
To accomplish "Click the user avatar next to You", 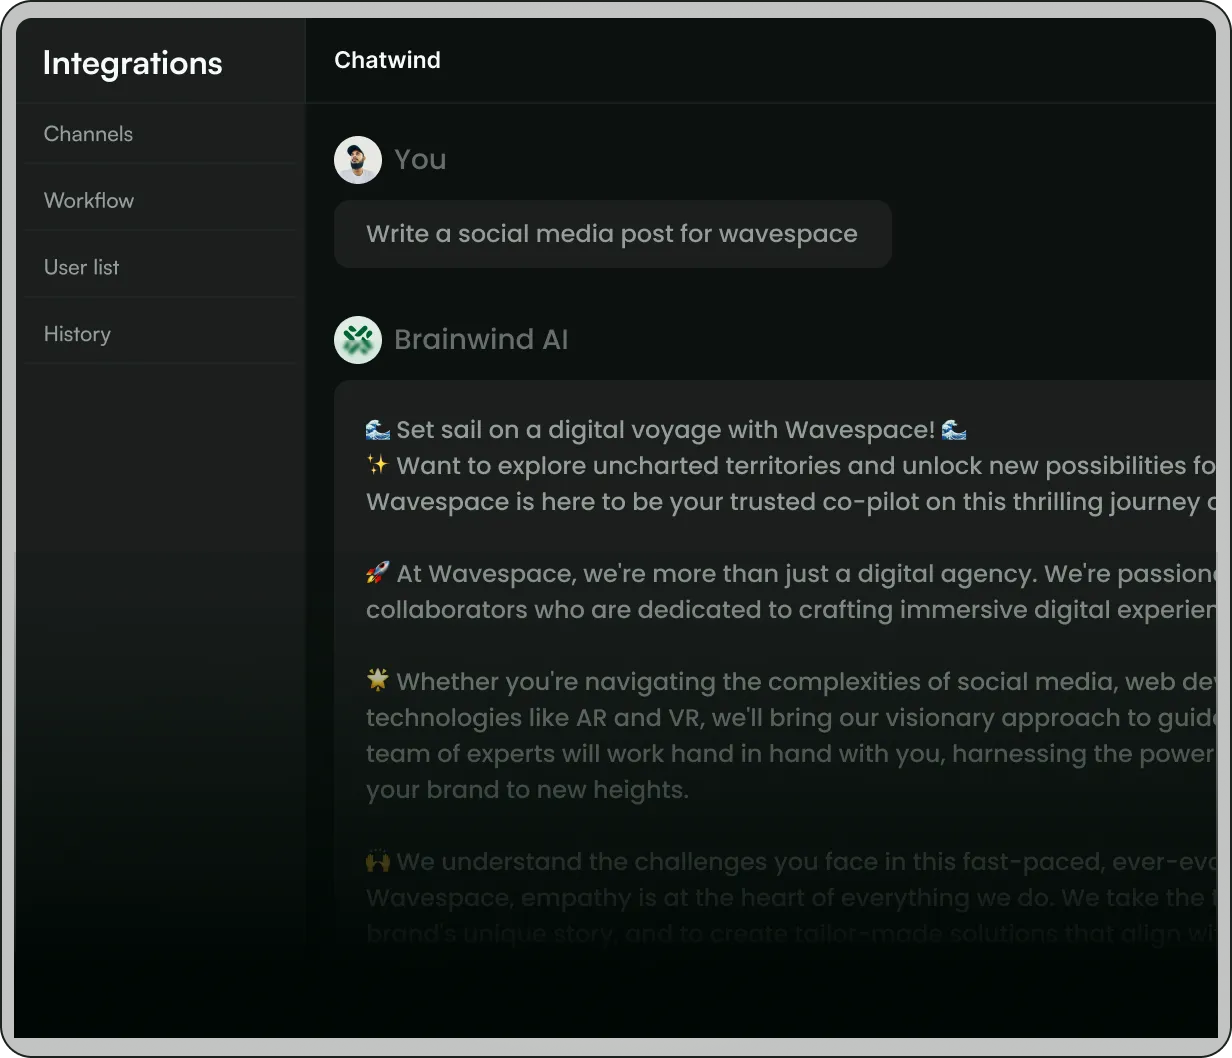I will (x=358, y=160).
